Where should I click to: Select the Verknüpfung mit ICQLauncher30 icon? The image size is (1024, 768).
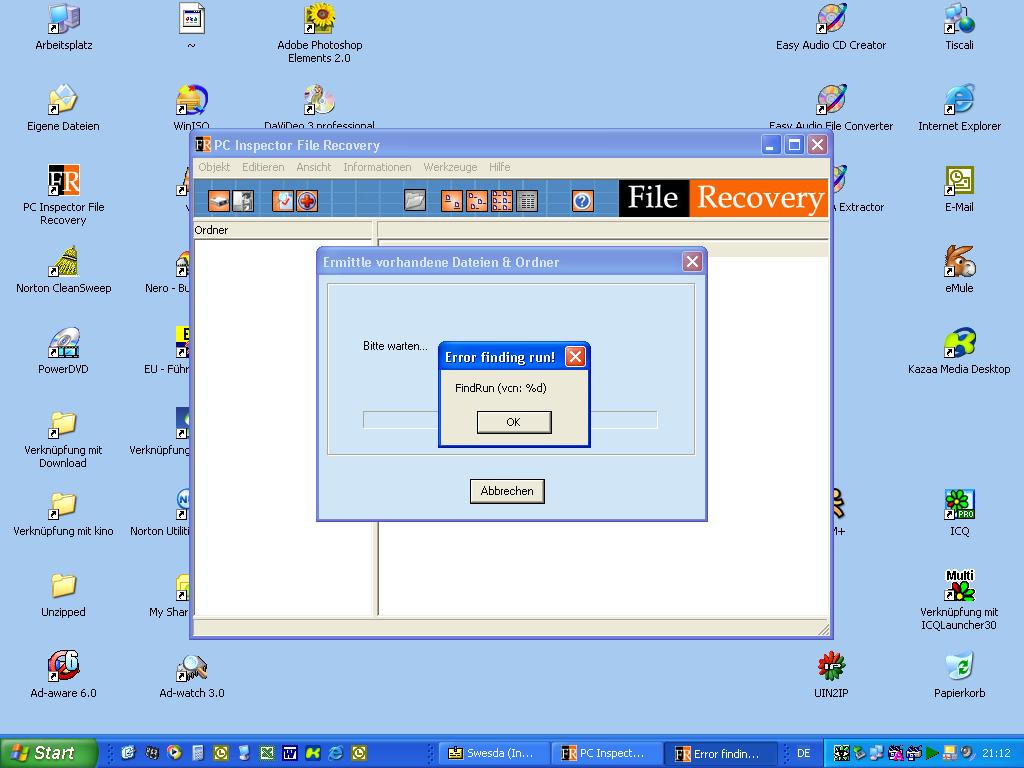[959, 601]
